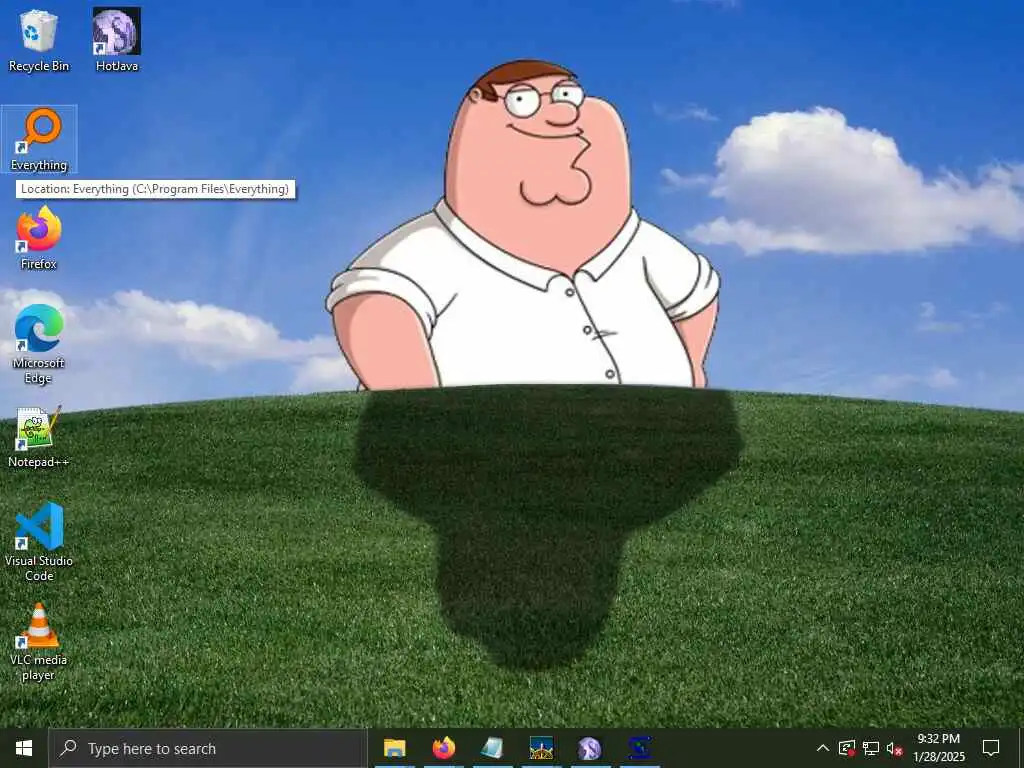
Task: Open the clock showing 9:32 PM
Action: click(x=938, y=748)
